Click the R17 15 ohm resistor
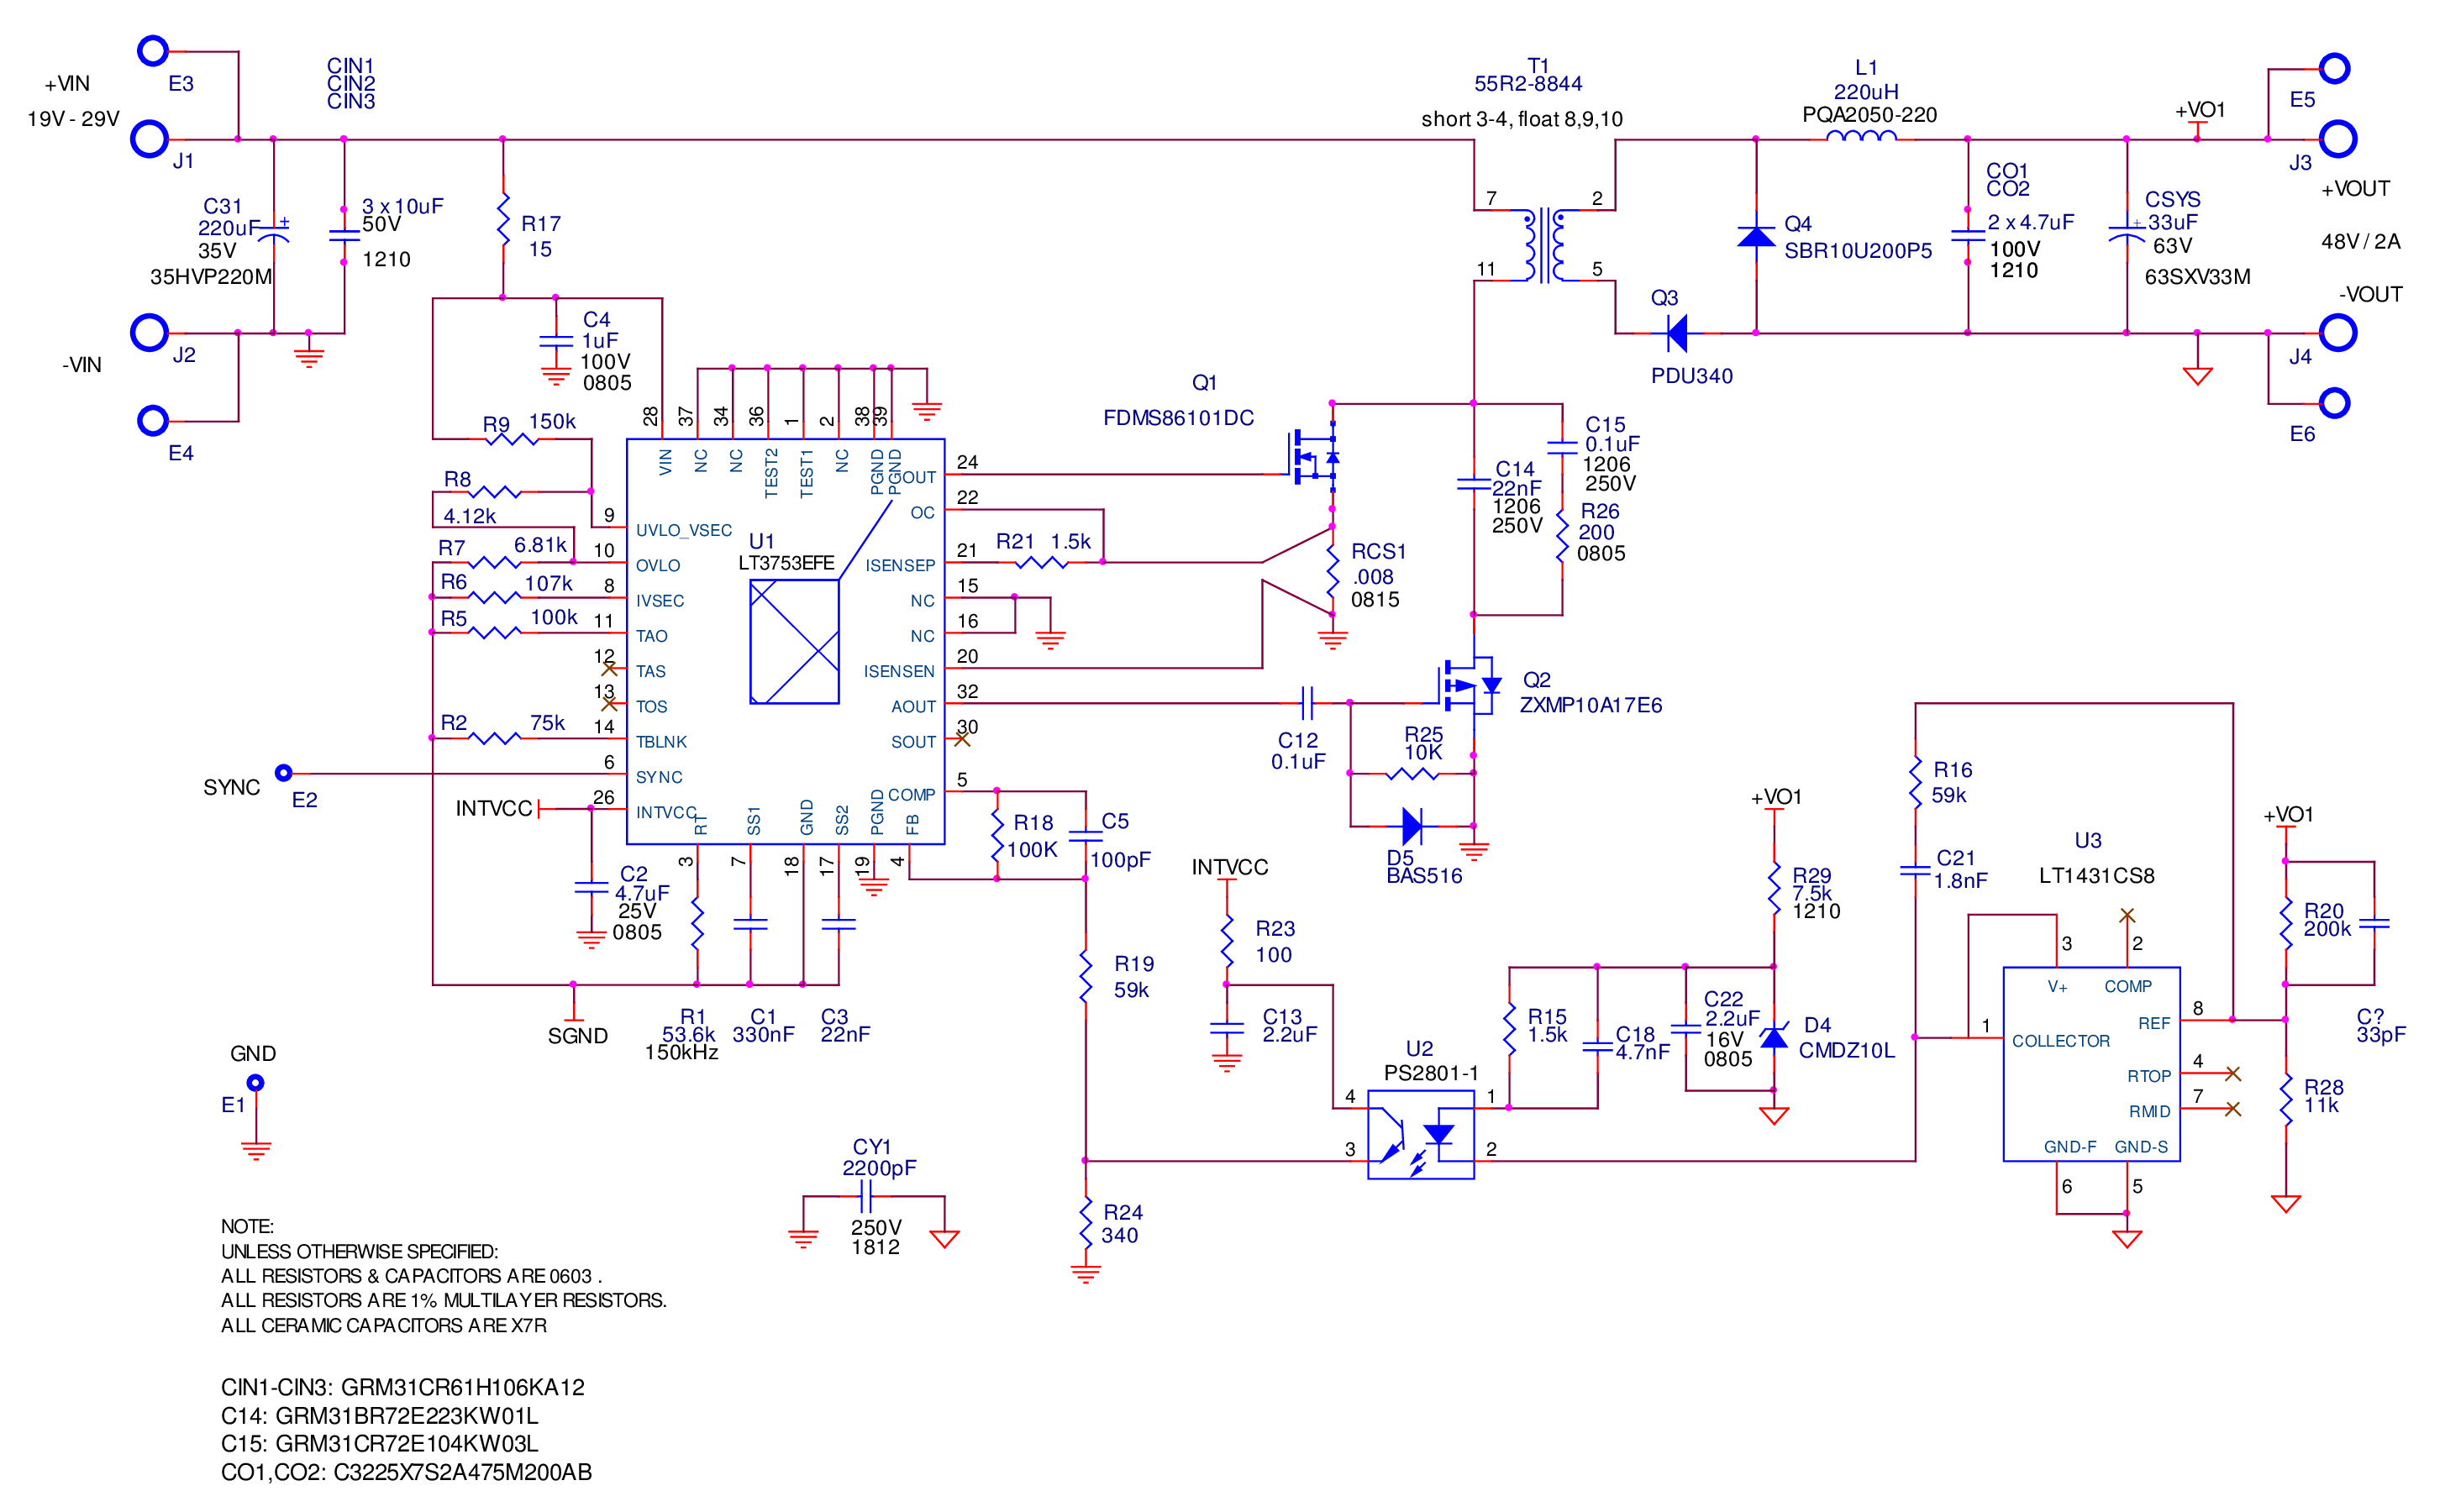2445x1512 pixels. click(503, 221)
